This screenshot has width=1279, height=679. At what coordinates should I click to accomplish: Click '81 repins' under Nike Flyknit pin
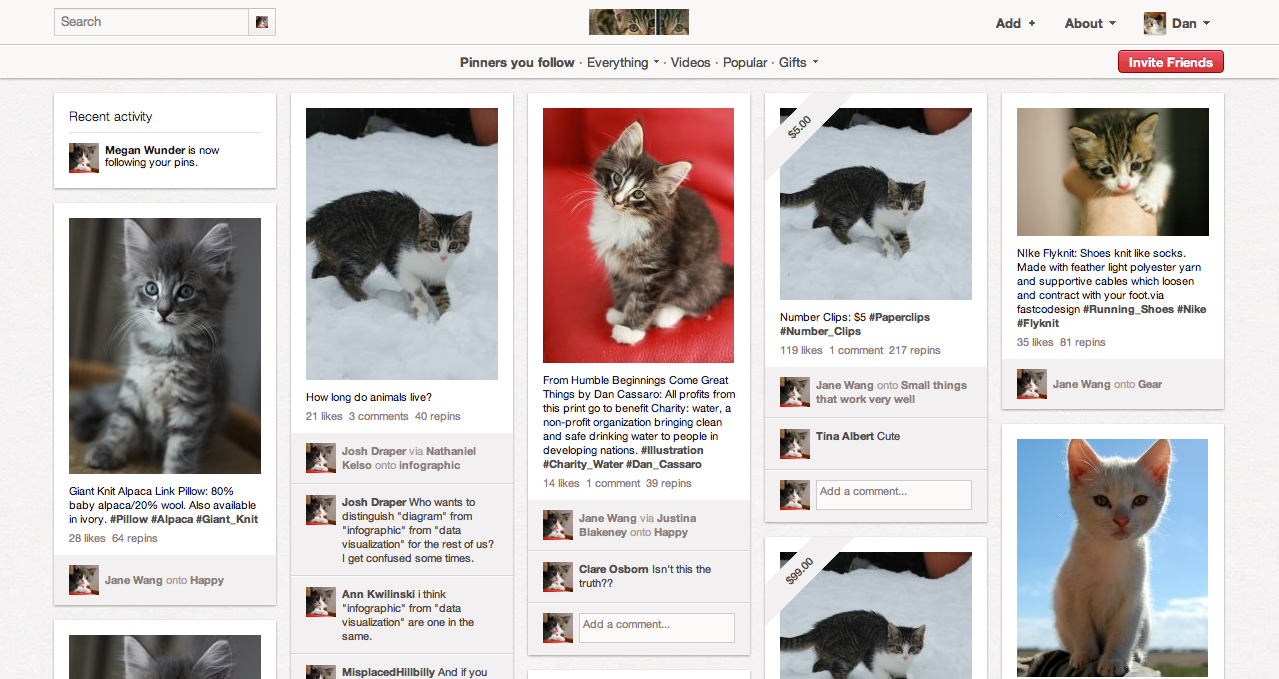tap(1083, 342)
